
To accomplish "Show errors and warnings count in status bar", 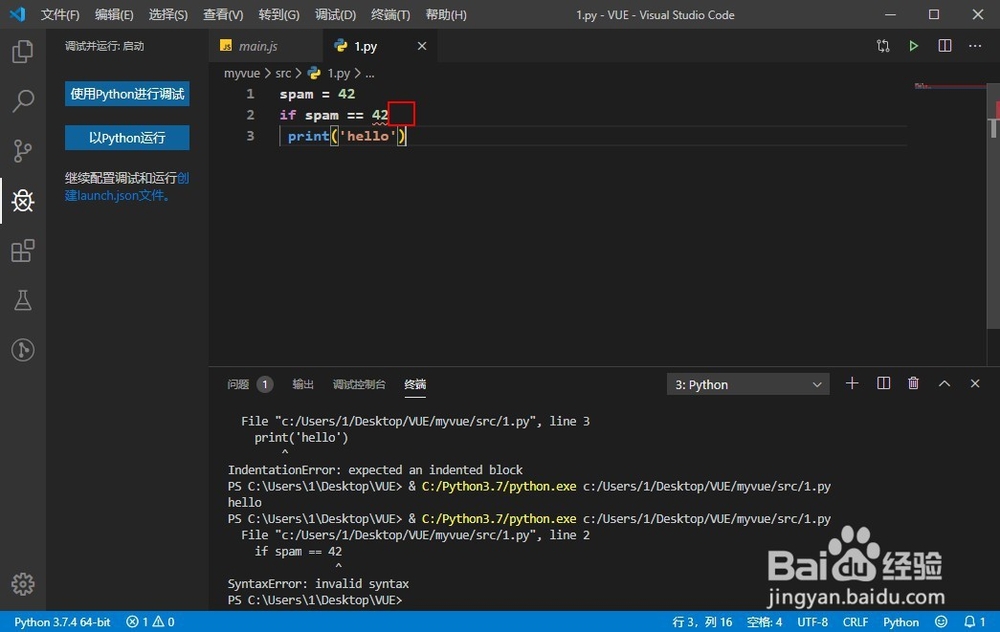I will click(x=150, y=622).
